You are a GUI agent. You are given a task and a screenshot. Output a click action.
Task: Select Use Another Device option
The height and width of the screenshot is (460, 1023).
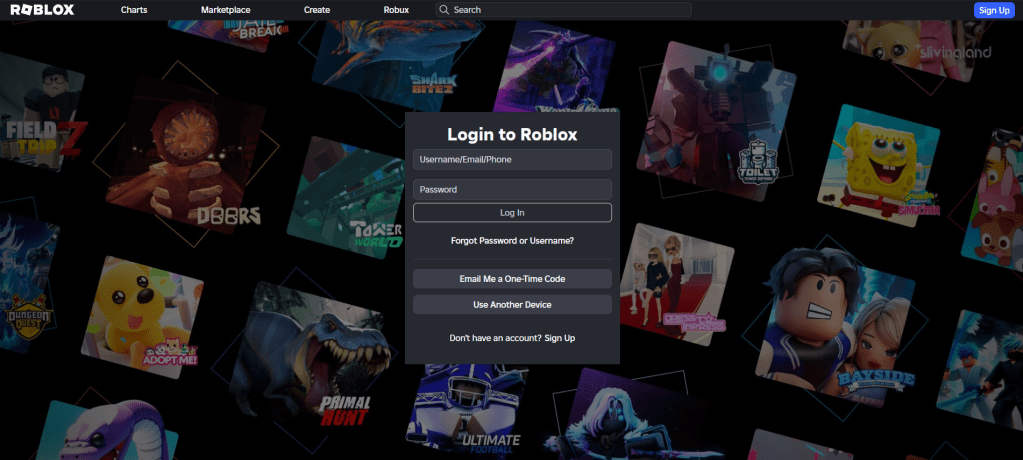pyautogui.click(x=512, y=305)
